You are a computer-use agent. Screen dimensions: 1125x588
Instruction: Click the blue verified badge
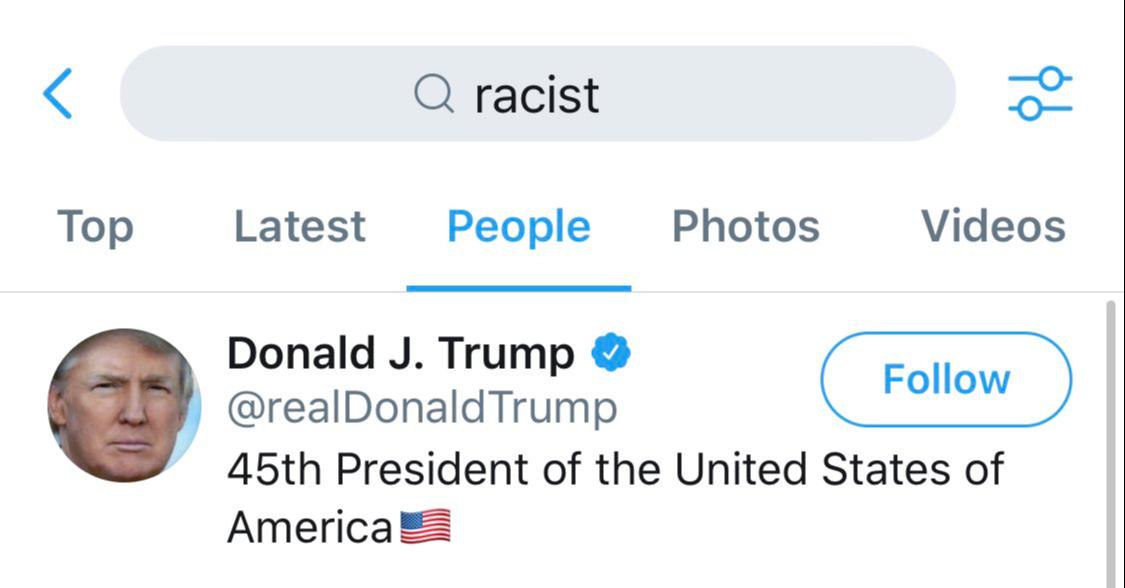pyautogui.click(x=611, y=352)
